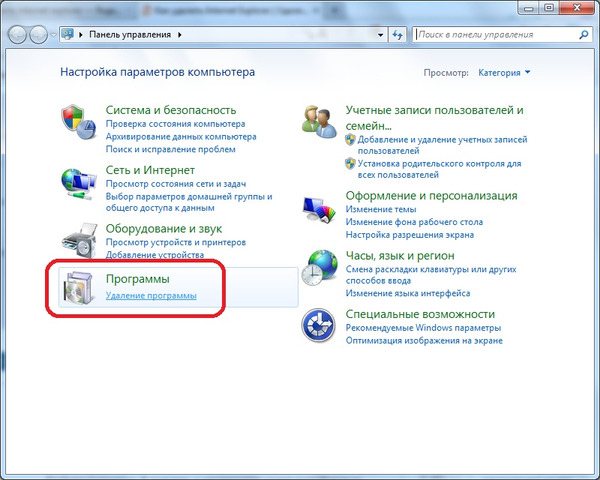This screenshot has width=600, height=480.
Task: Open Выбор параметров домашней группы link
Action: coord(189,202)
